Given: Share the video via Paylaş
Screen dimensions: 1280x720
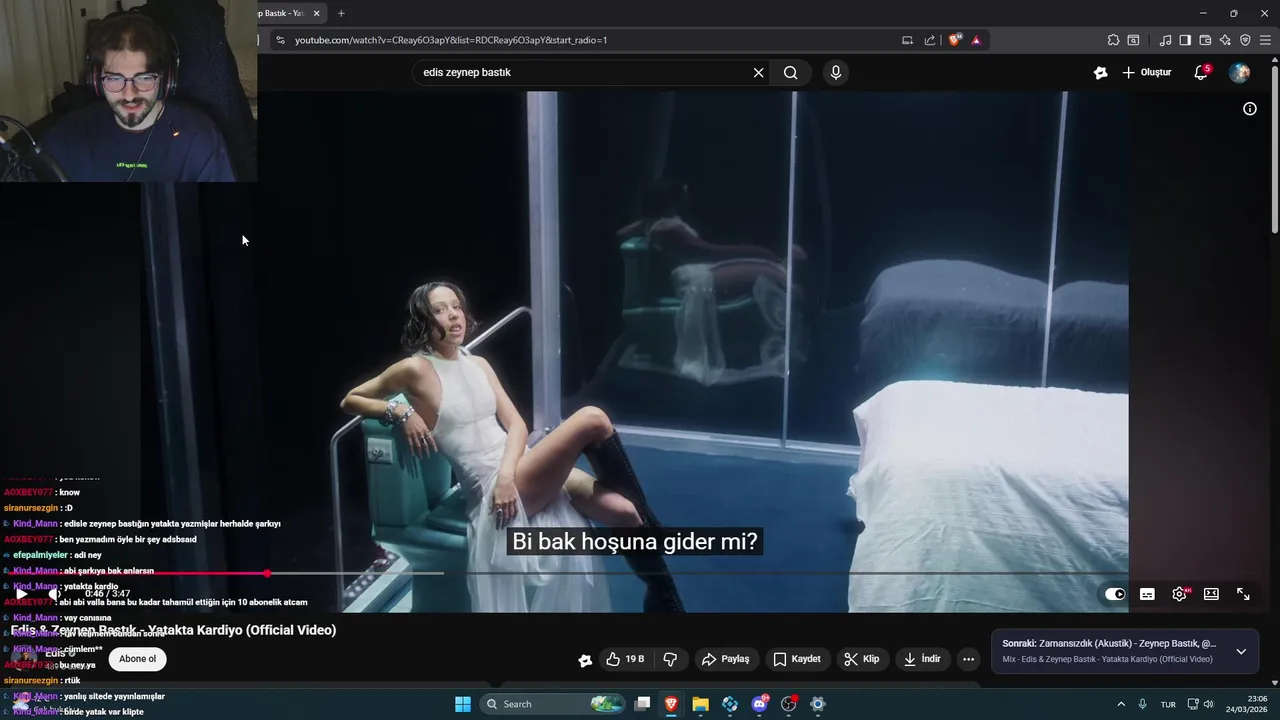Looking at the screenshot, I should [x=725, y=659].
